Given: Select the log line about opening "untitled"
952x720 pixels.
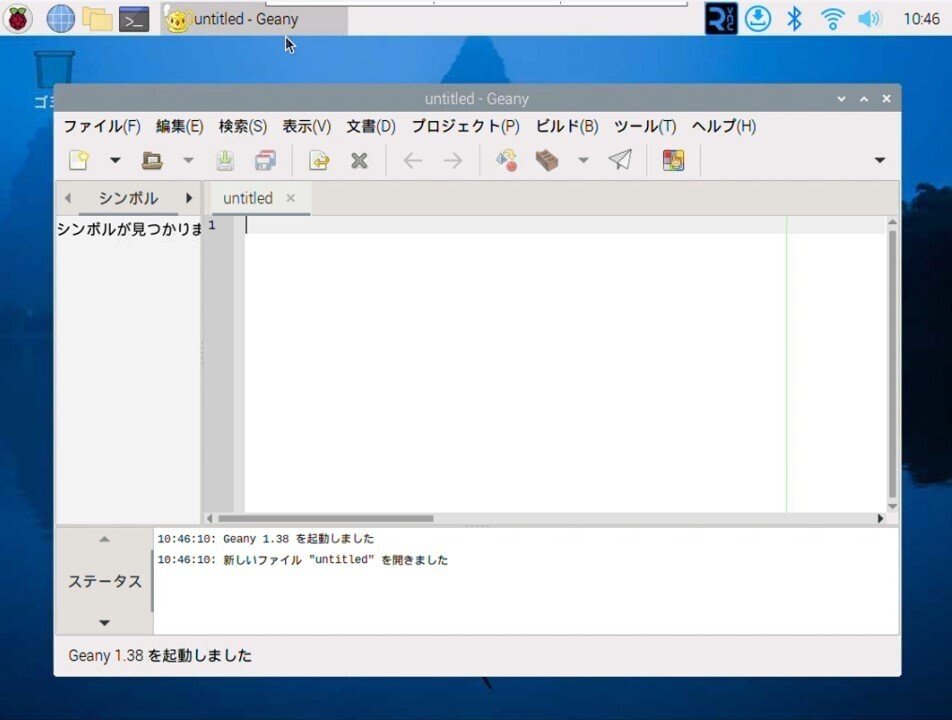Looking at the screenshot, I should pyautogui.click(x=302, y=560).
